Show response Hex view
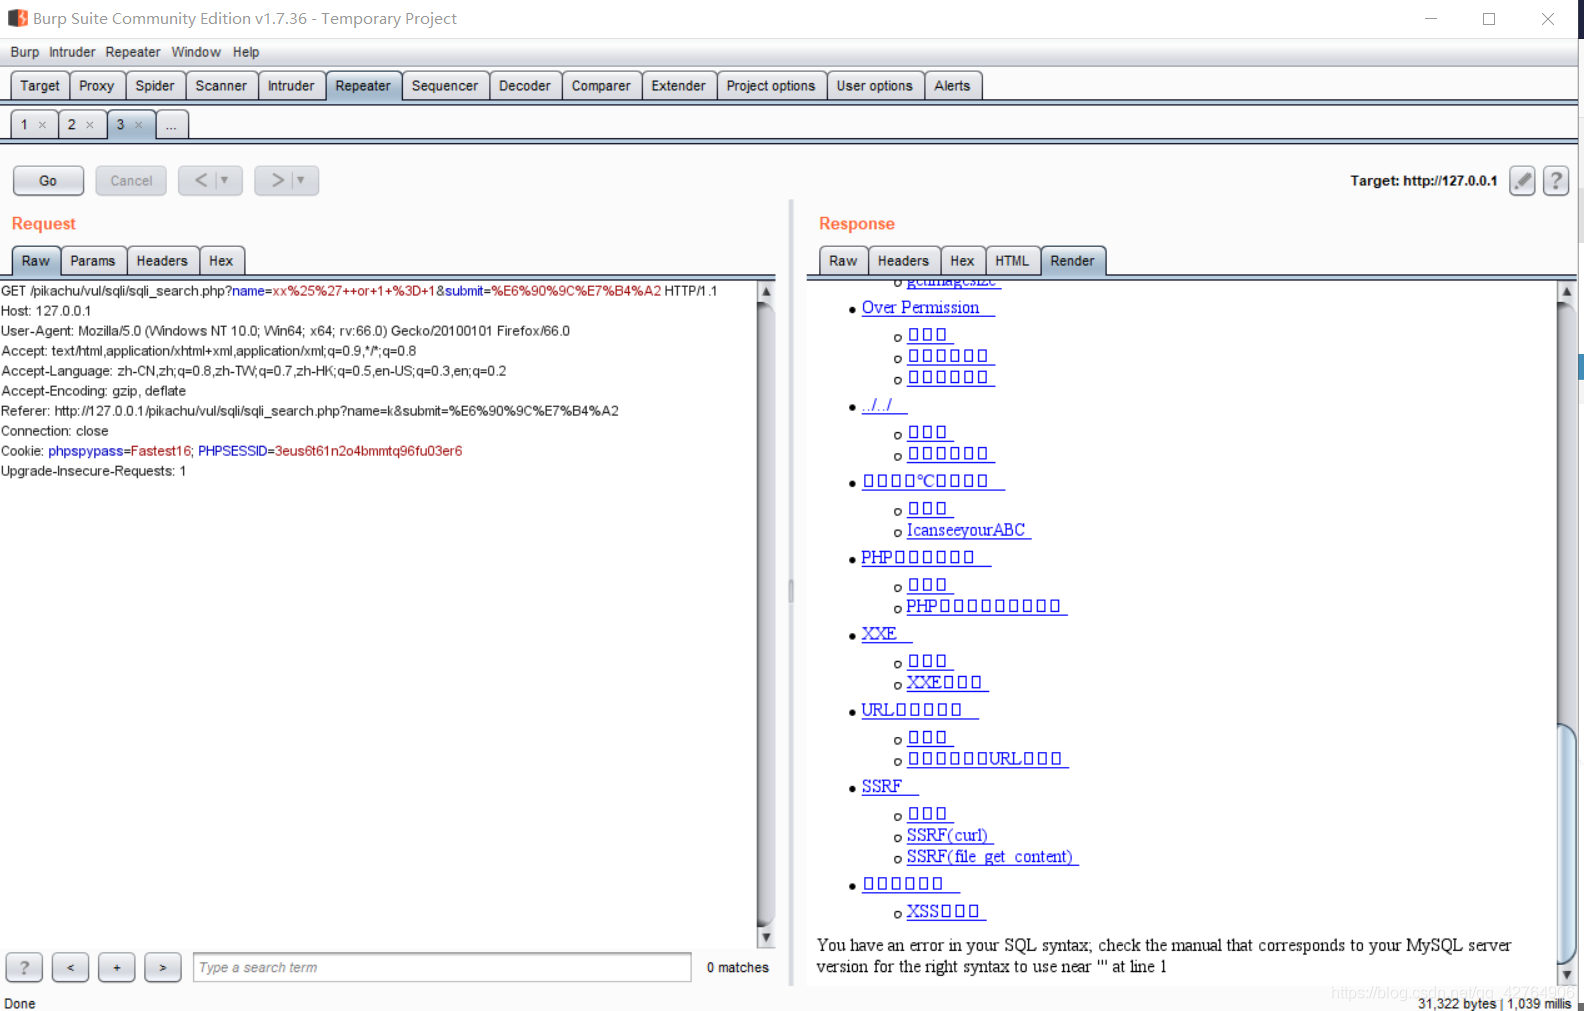1584x1011 pixels. click(x=962, y=261)
